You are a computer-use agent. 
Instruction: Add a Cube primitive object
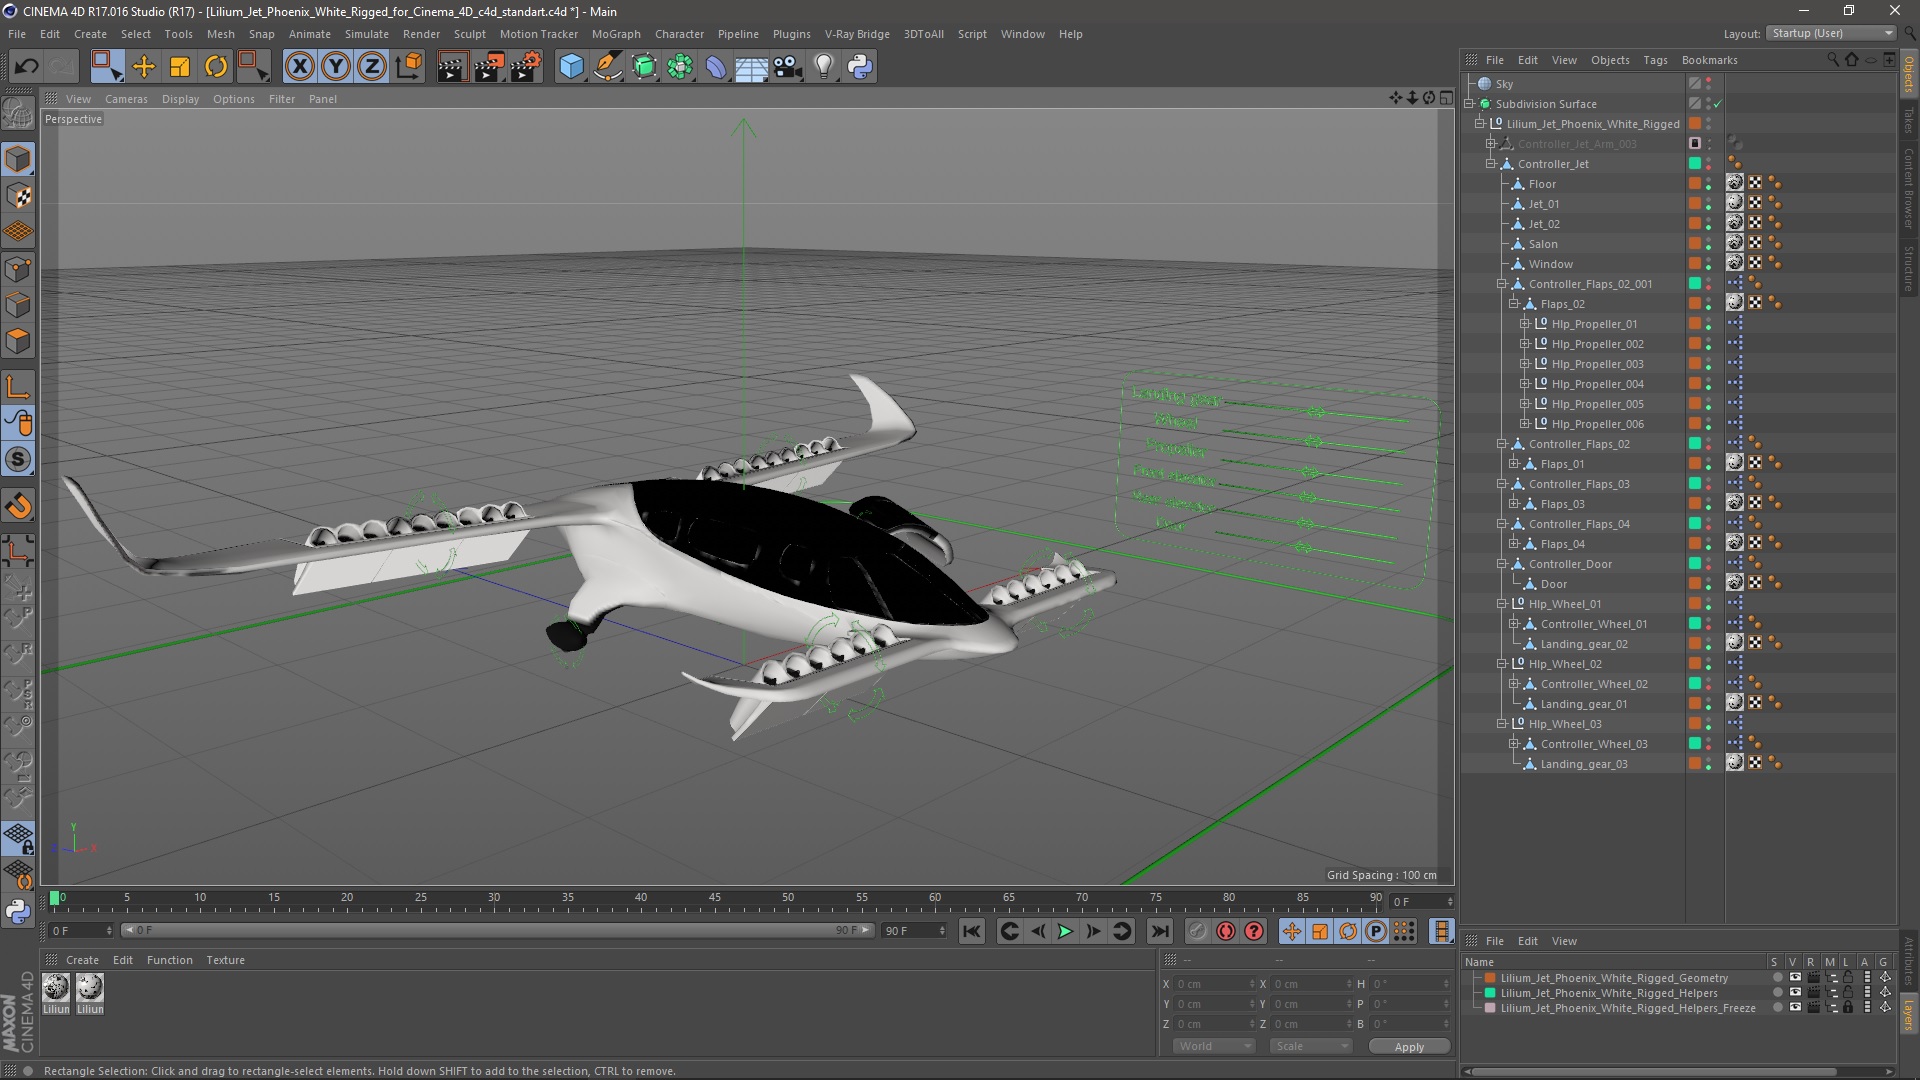571,67
